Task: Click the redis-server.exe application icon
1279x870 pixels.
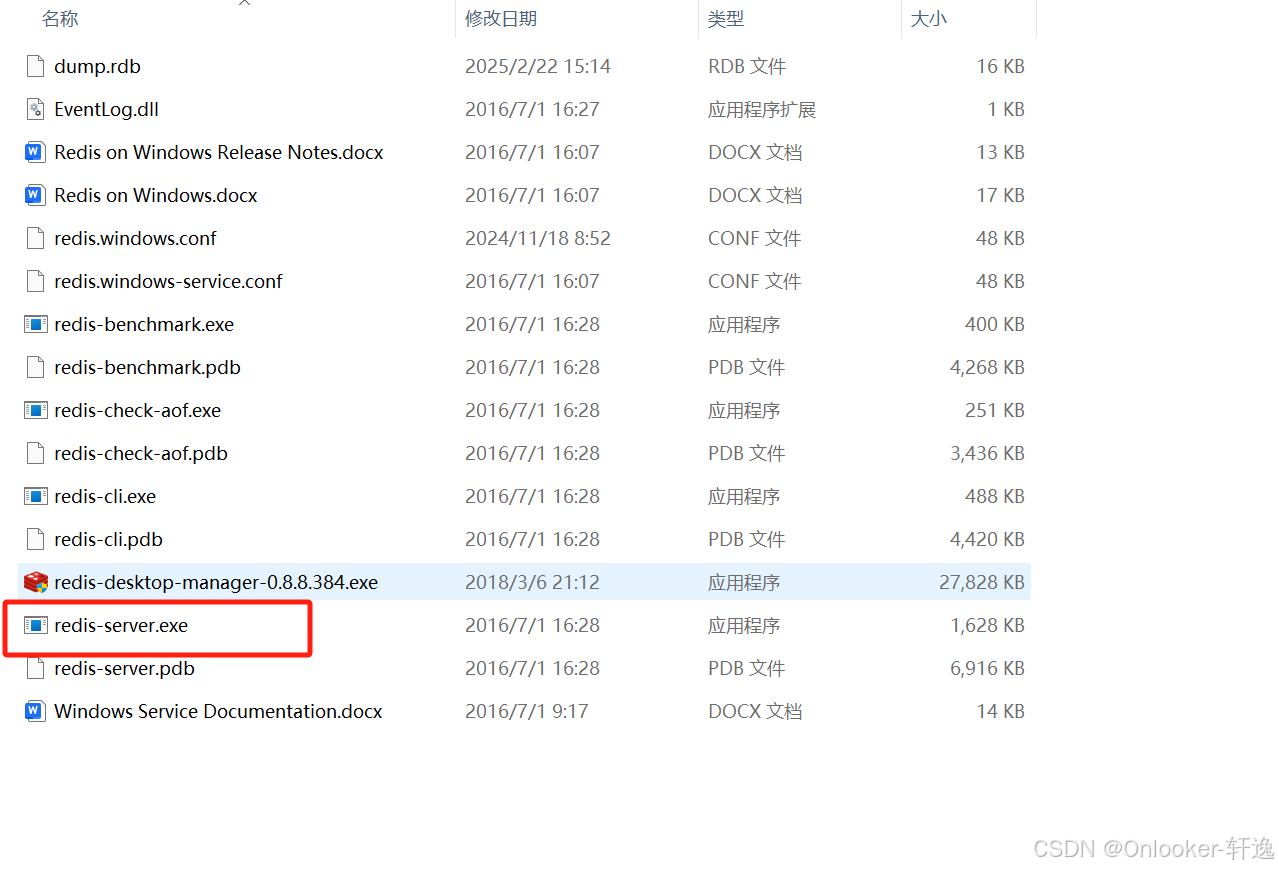Action: pos(35,626)
